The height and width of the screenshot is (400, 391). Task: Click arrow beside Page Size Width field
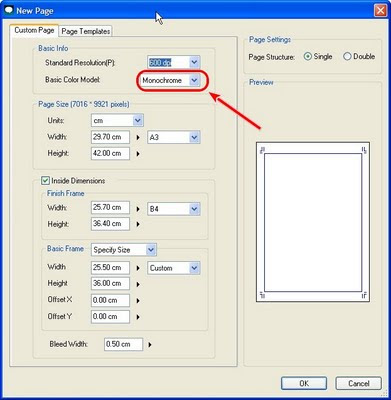(x=138, y=138)
